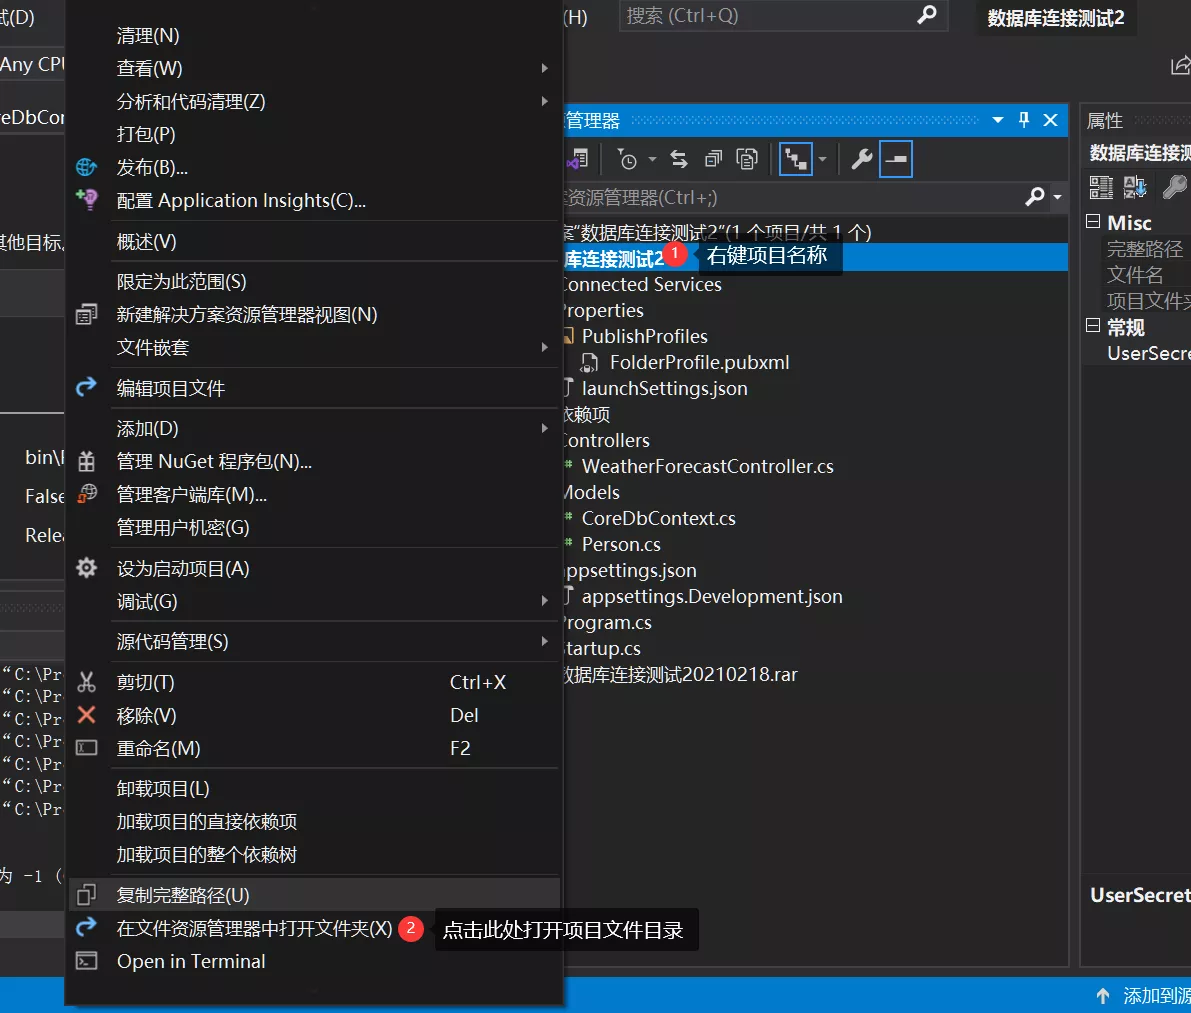Select 管理用户机密(G) menu entry
The height and width of the screenshot is (1013, 1191).
pyautogui.click(x=313, y=527)
